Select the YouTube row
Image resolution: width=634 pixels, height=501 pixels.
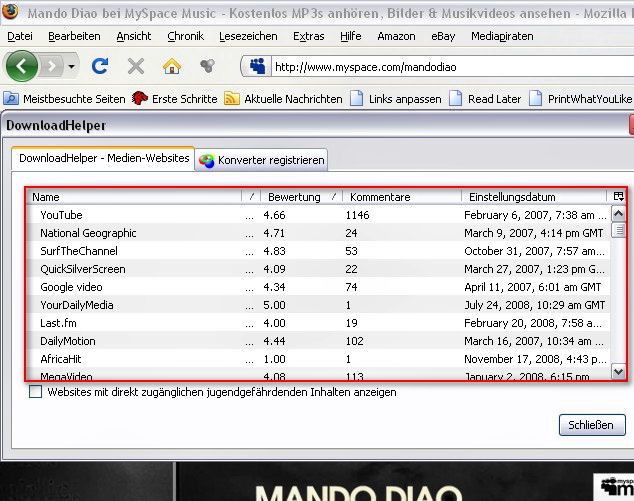[x=318, y=215]
